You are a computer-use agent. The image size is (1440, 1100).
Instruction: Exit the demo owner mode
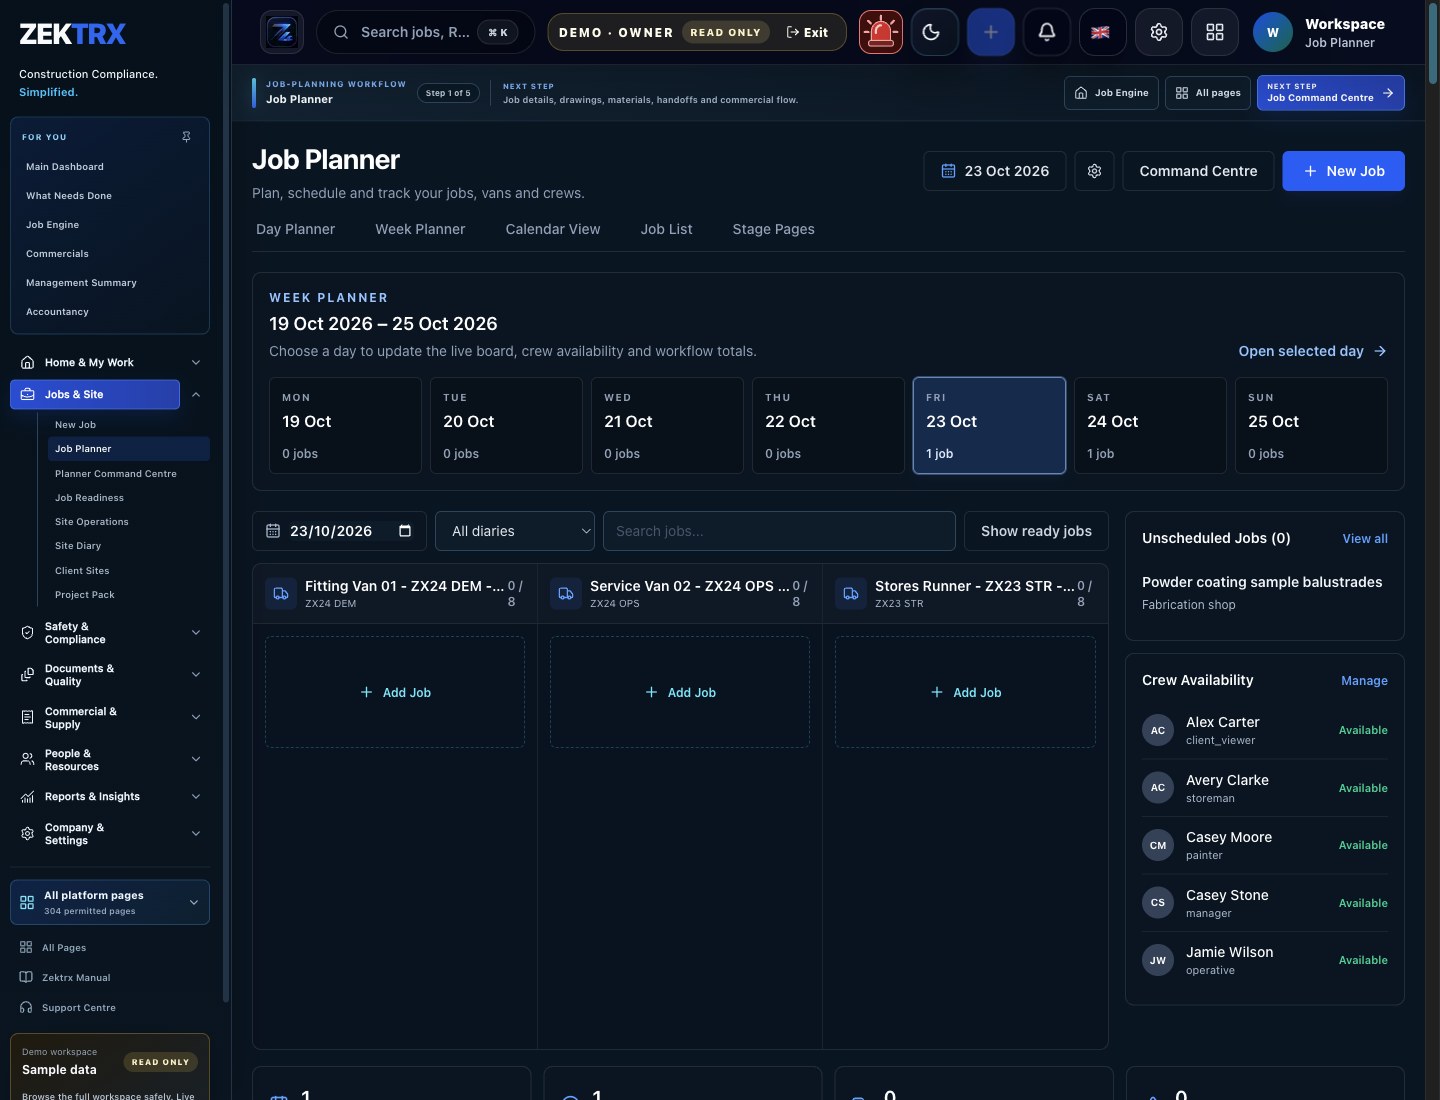(x=807, y=32)
